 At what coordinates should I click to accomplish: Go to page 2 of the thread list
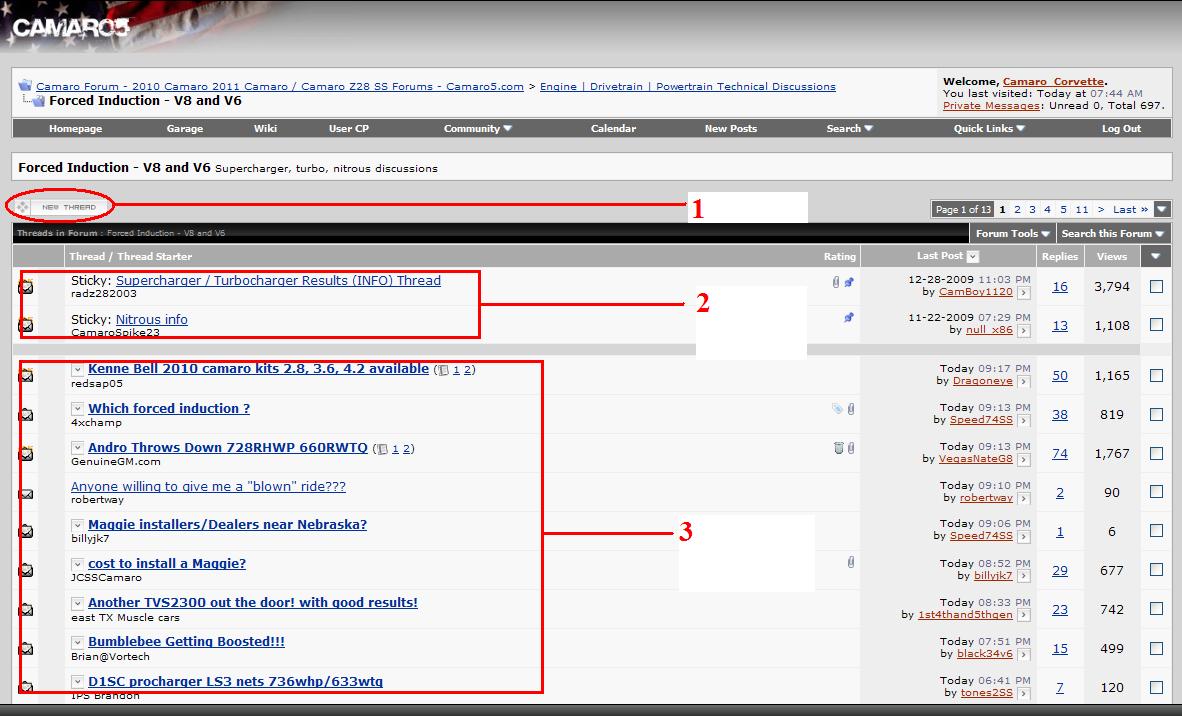coord(1017,209)
